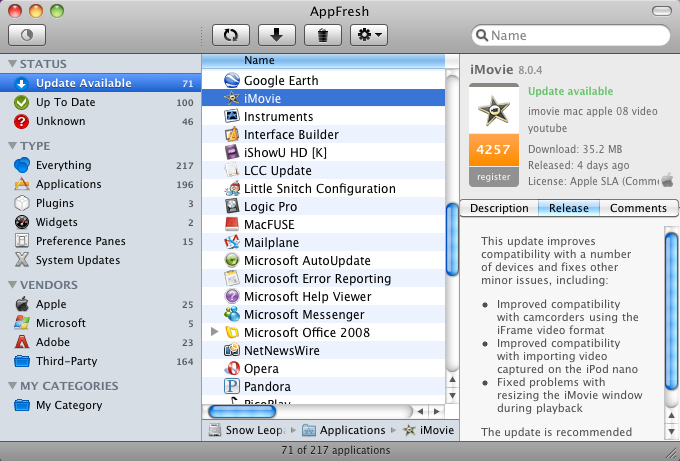680x461 pixels.
Task: Click the horizontal scroll right arrow
Action: [437, 411]
